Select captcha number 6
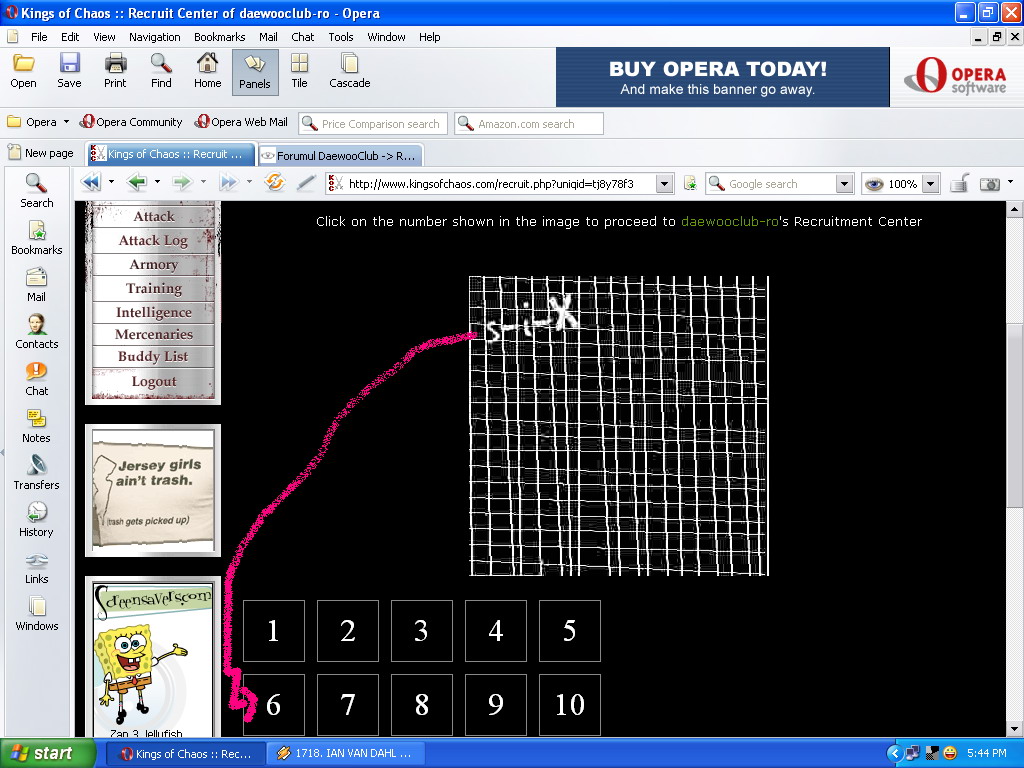1024x768 pixels. [274, 705]
